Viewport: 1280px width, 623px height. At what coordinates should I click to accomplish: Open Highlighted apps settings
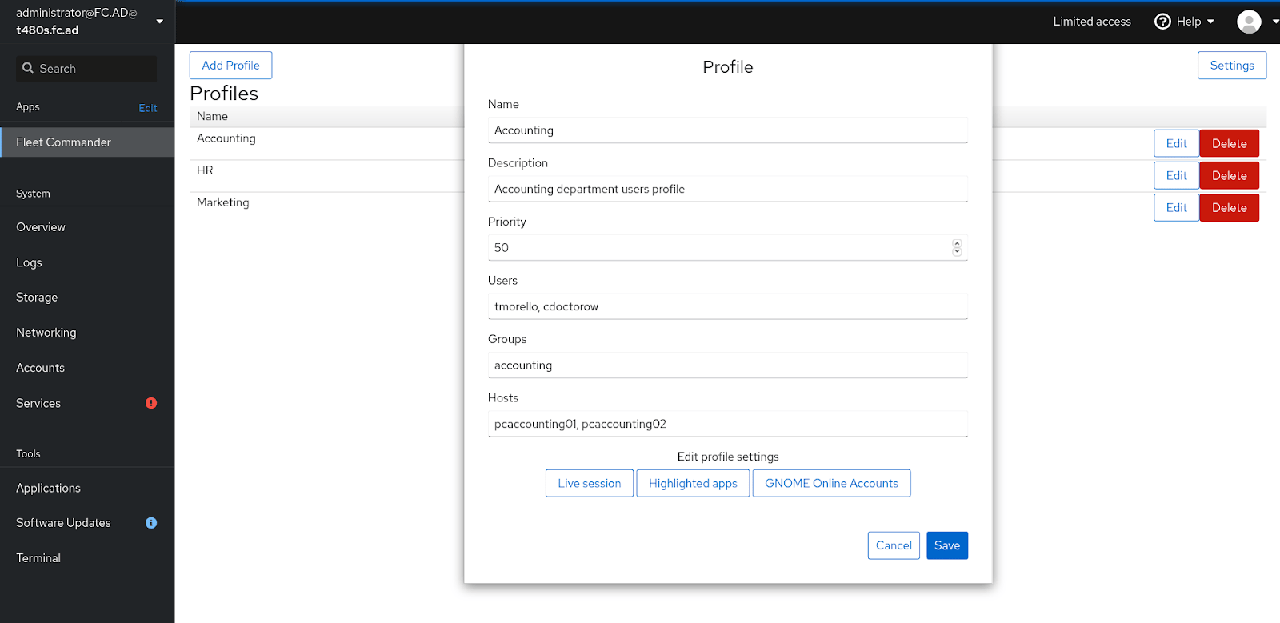coord(693,483)
